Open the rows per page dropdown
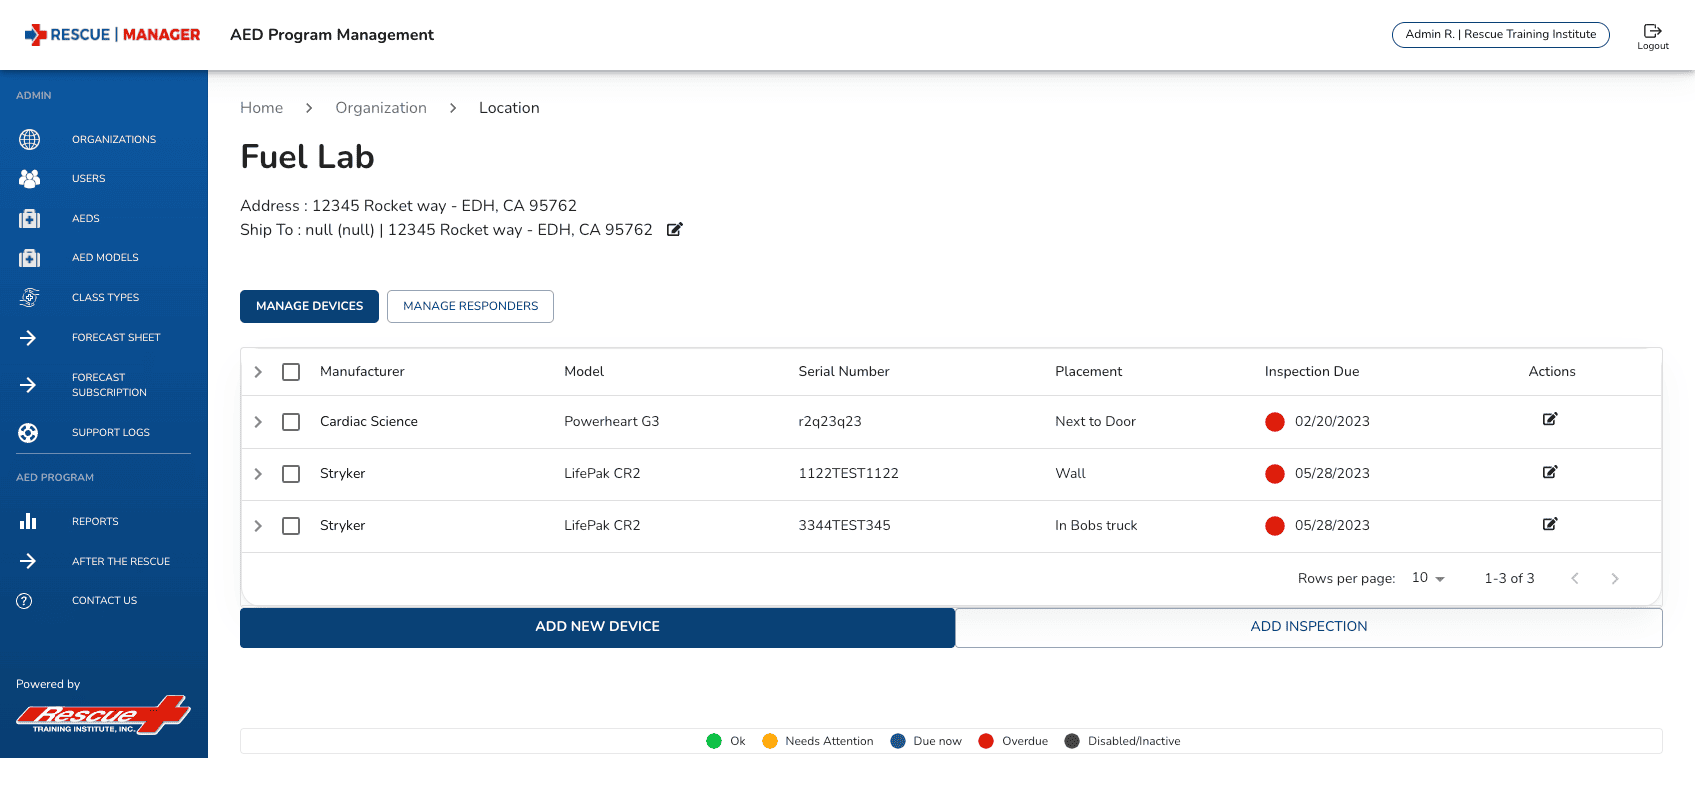The width and height of the screenshot is (1695, 786). pos(1428,578)
